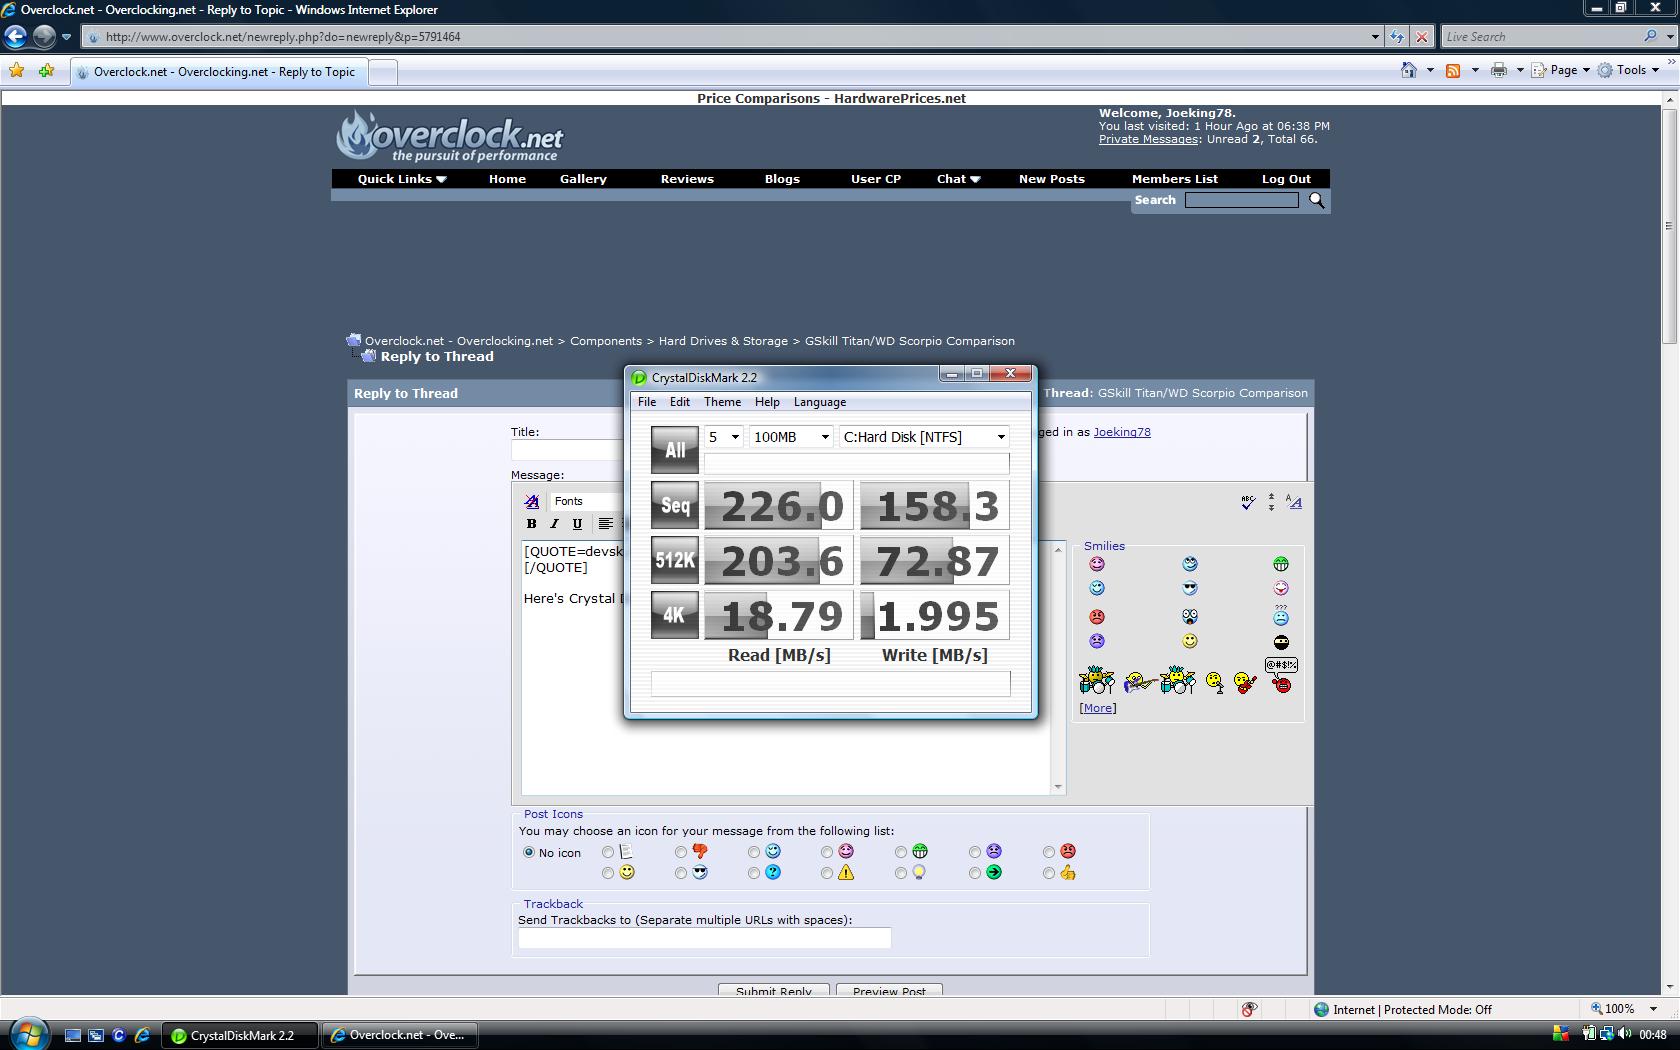The height and width of the screenshot is (1050, 1680).
Task: Run the 512K test in CrystalDiskMark
Action: (675, 560)
